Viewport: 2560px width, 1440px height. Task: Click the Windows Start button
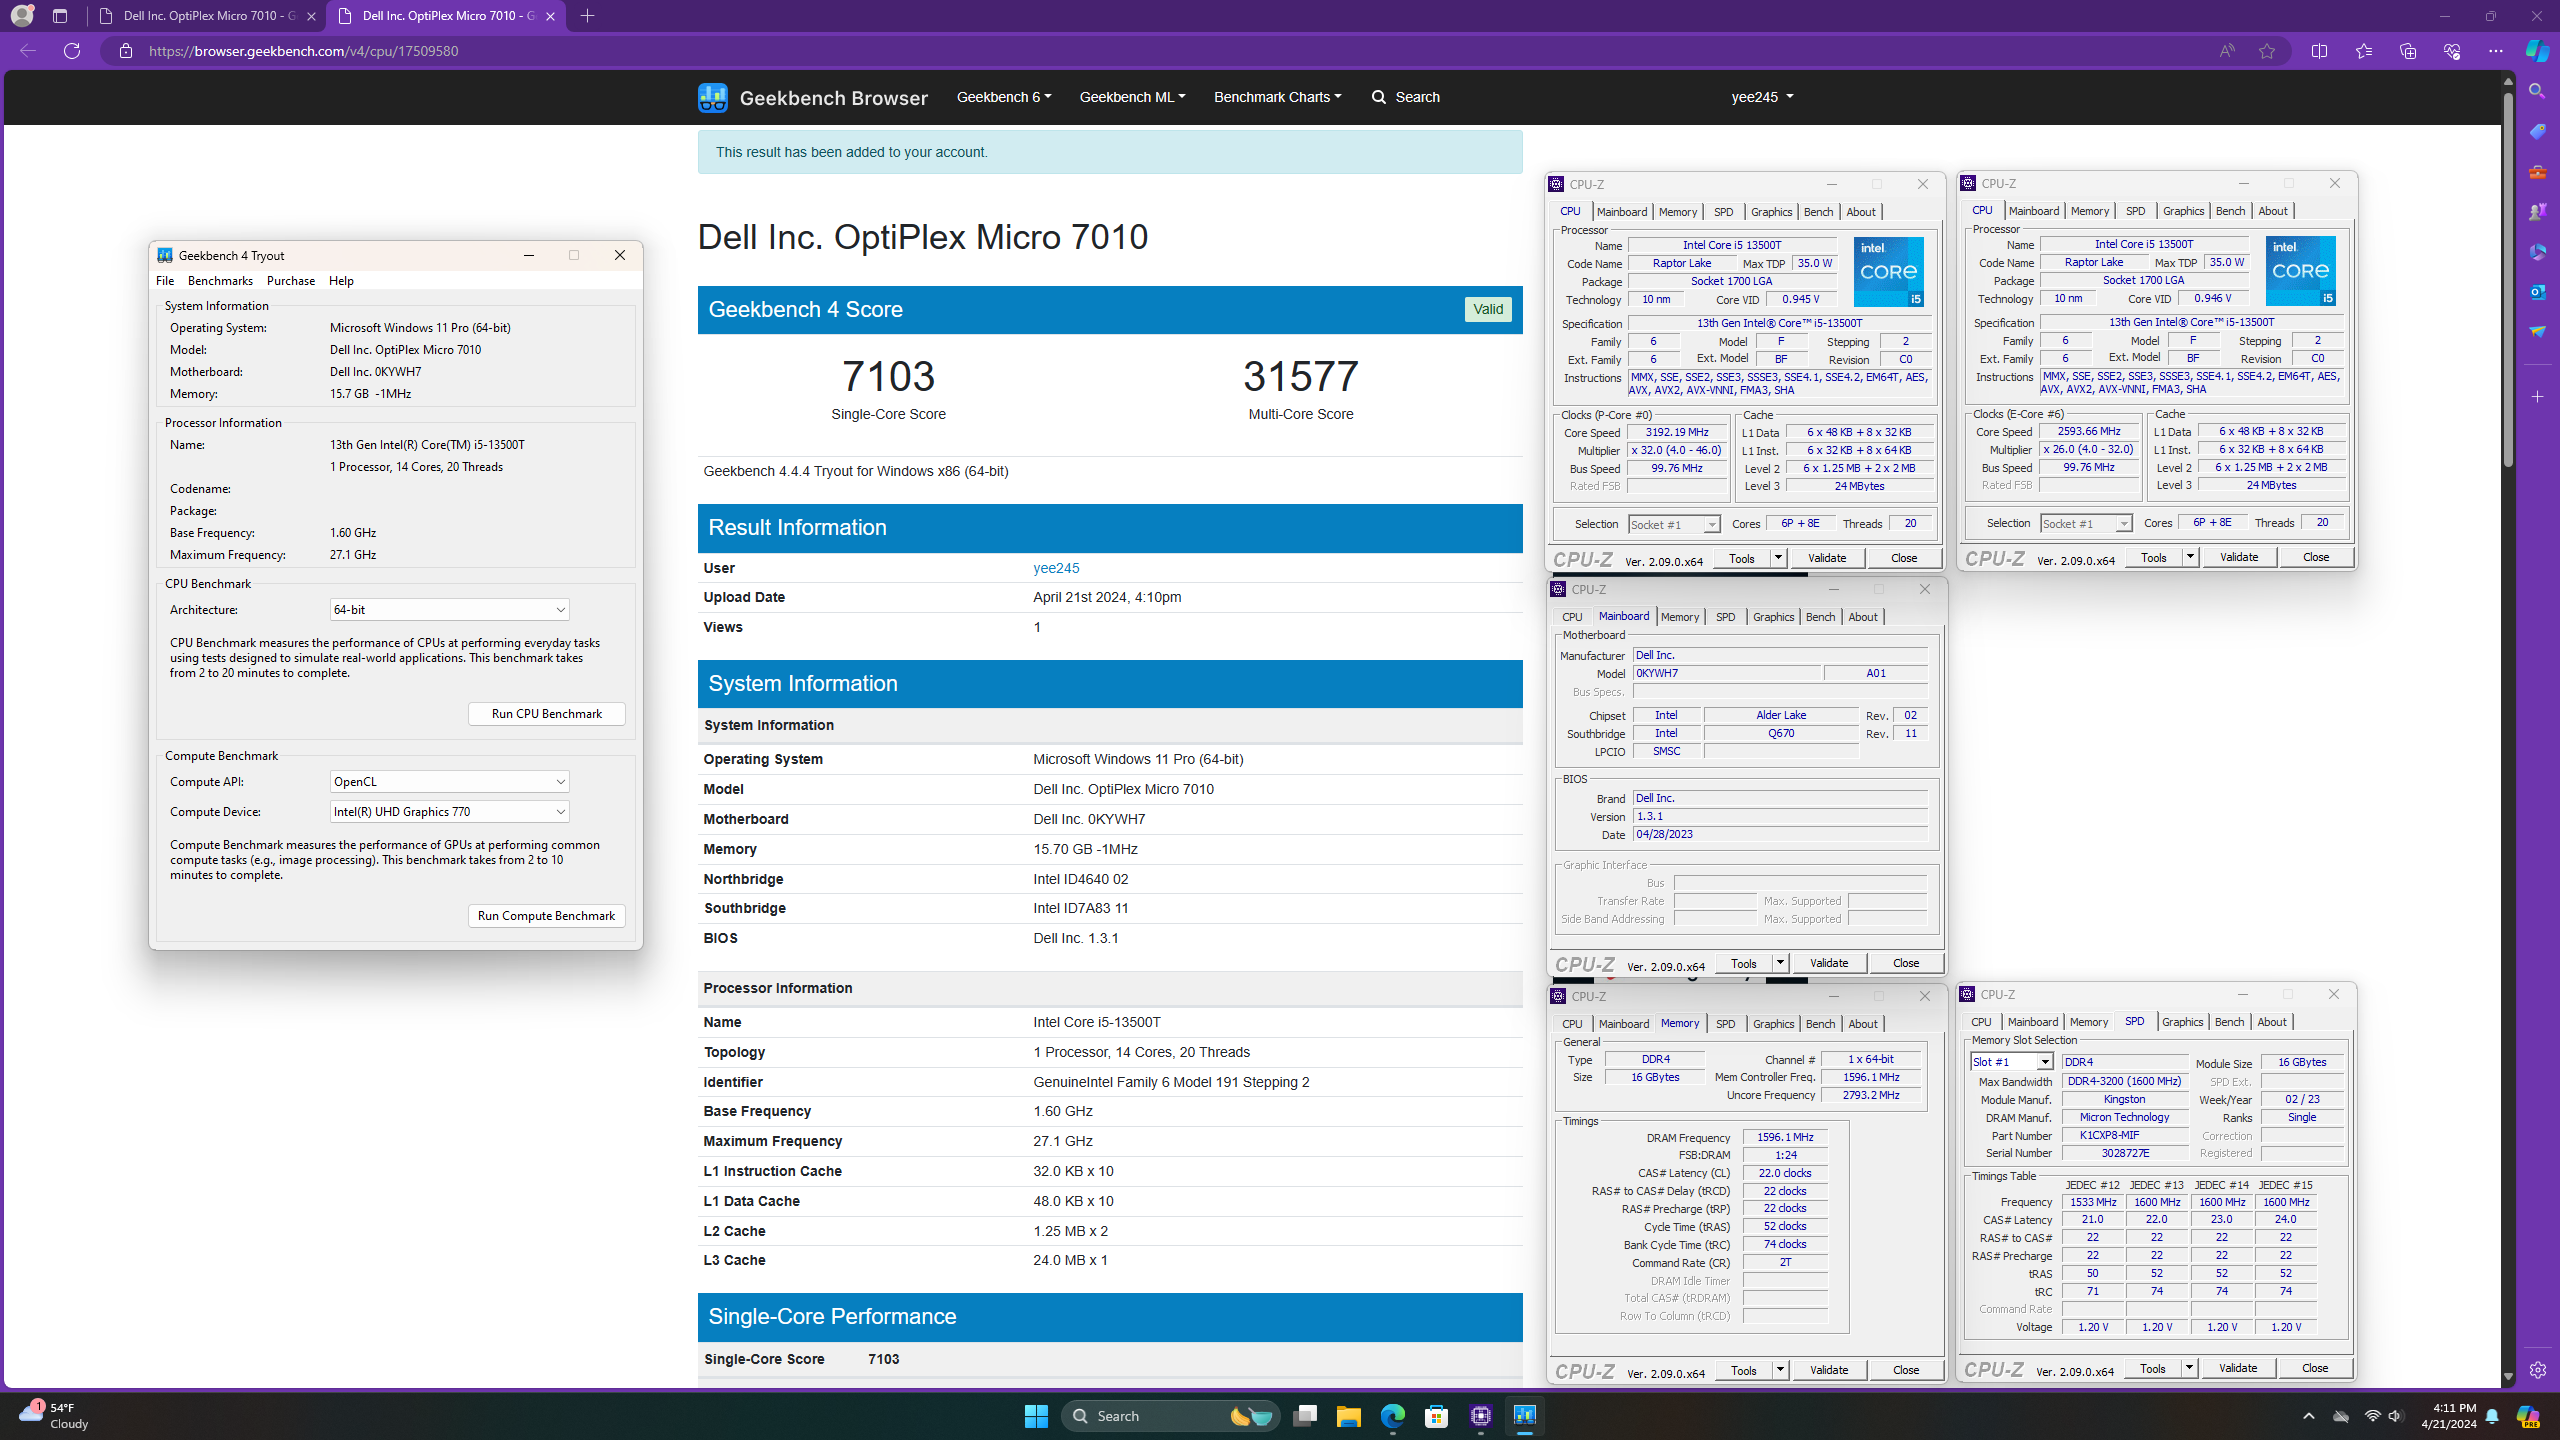tap(1036, 1416)
